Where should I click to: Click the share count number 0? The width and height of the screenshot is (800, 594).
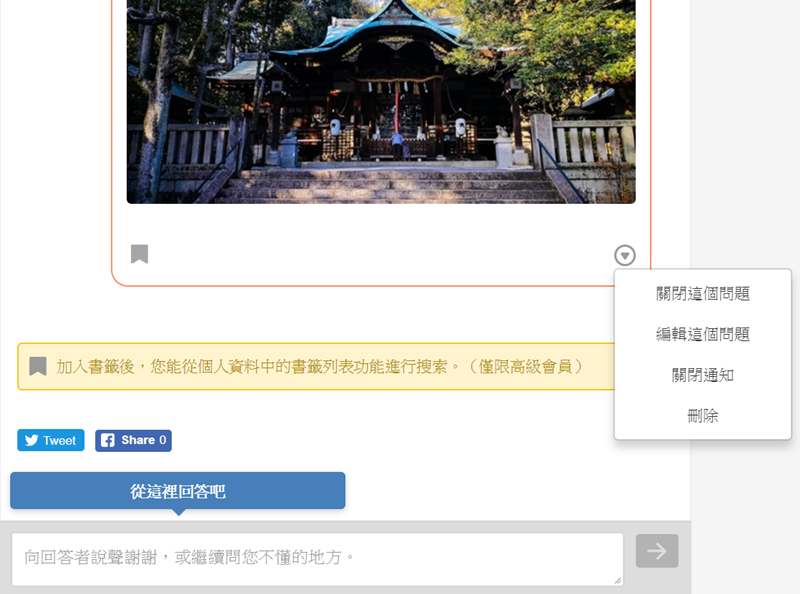[x=163, y=440]
